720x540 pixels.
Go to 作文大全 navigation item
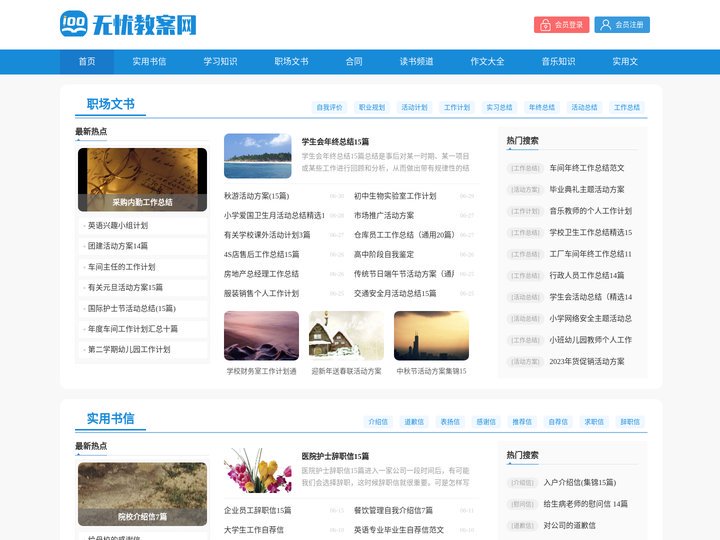click(x=487, y=62)
